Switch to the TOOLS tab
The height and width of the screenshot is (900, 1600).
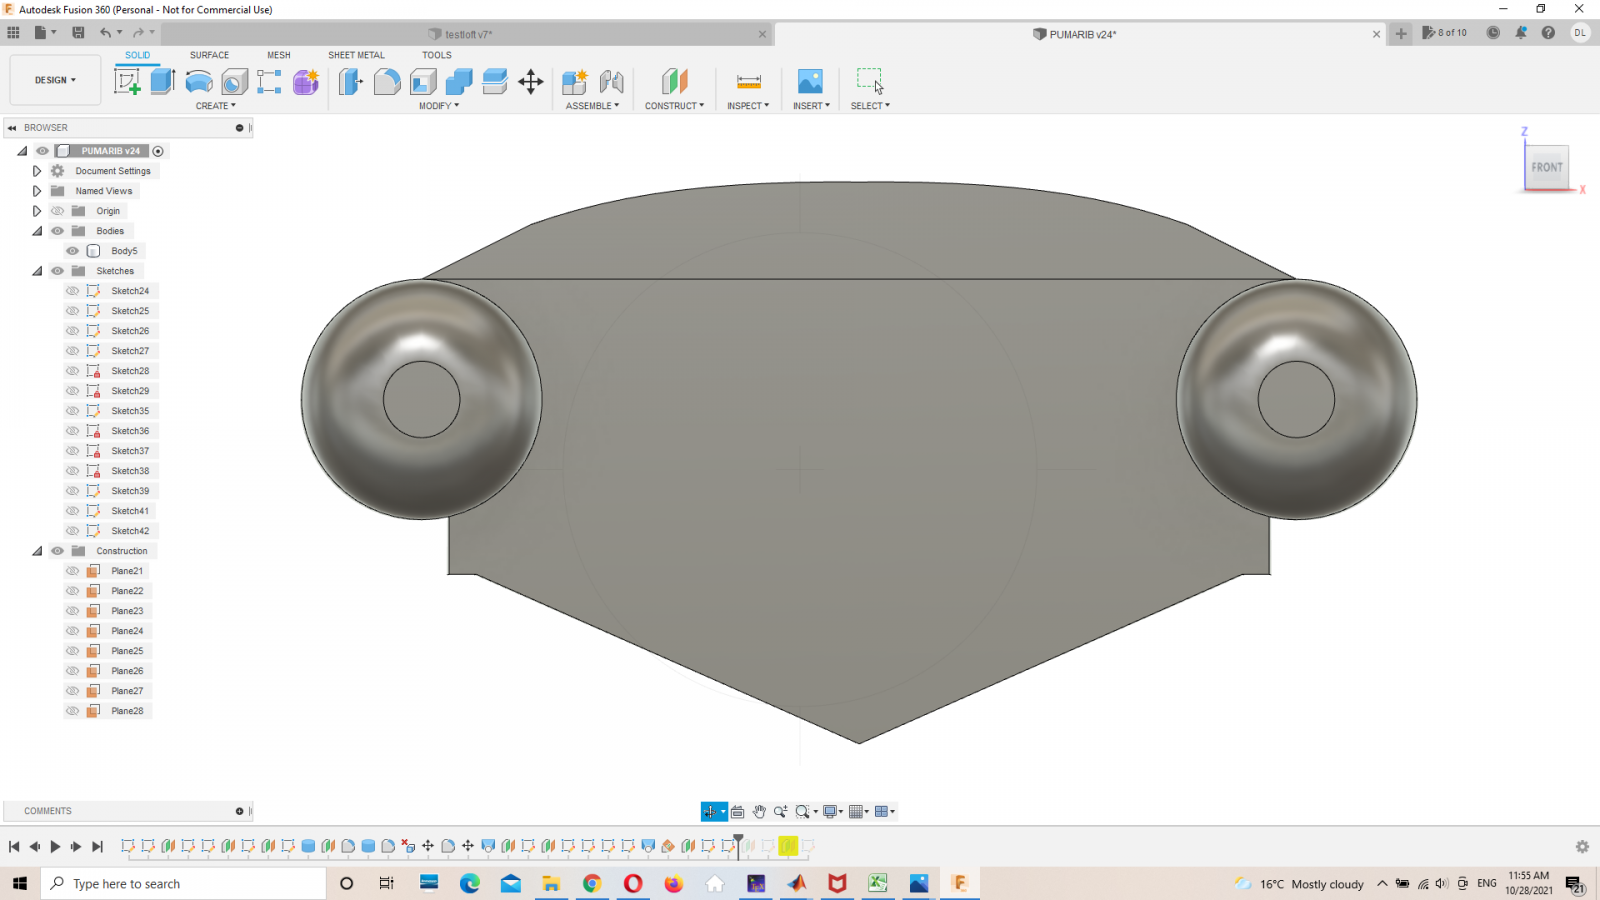[437, 55]
